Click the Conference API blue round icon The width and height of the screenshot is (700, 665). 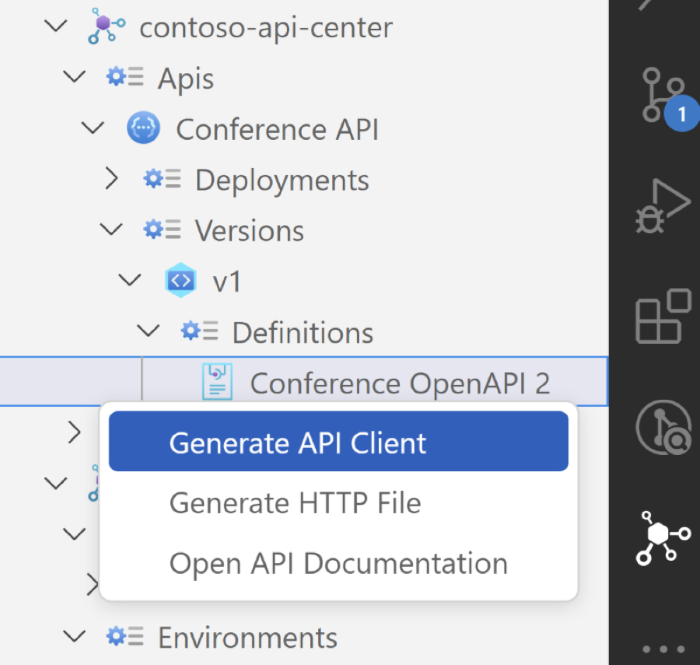143,128
